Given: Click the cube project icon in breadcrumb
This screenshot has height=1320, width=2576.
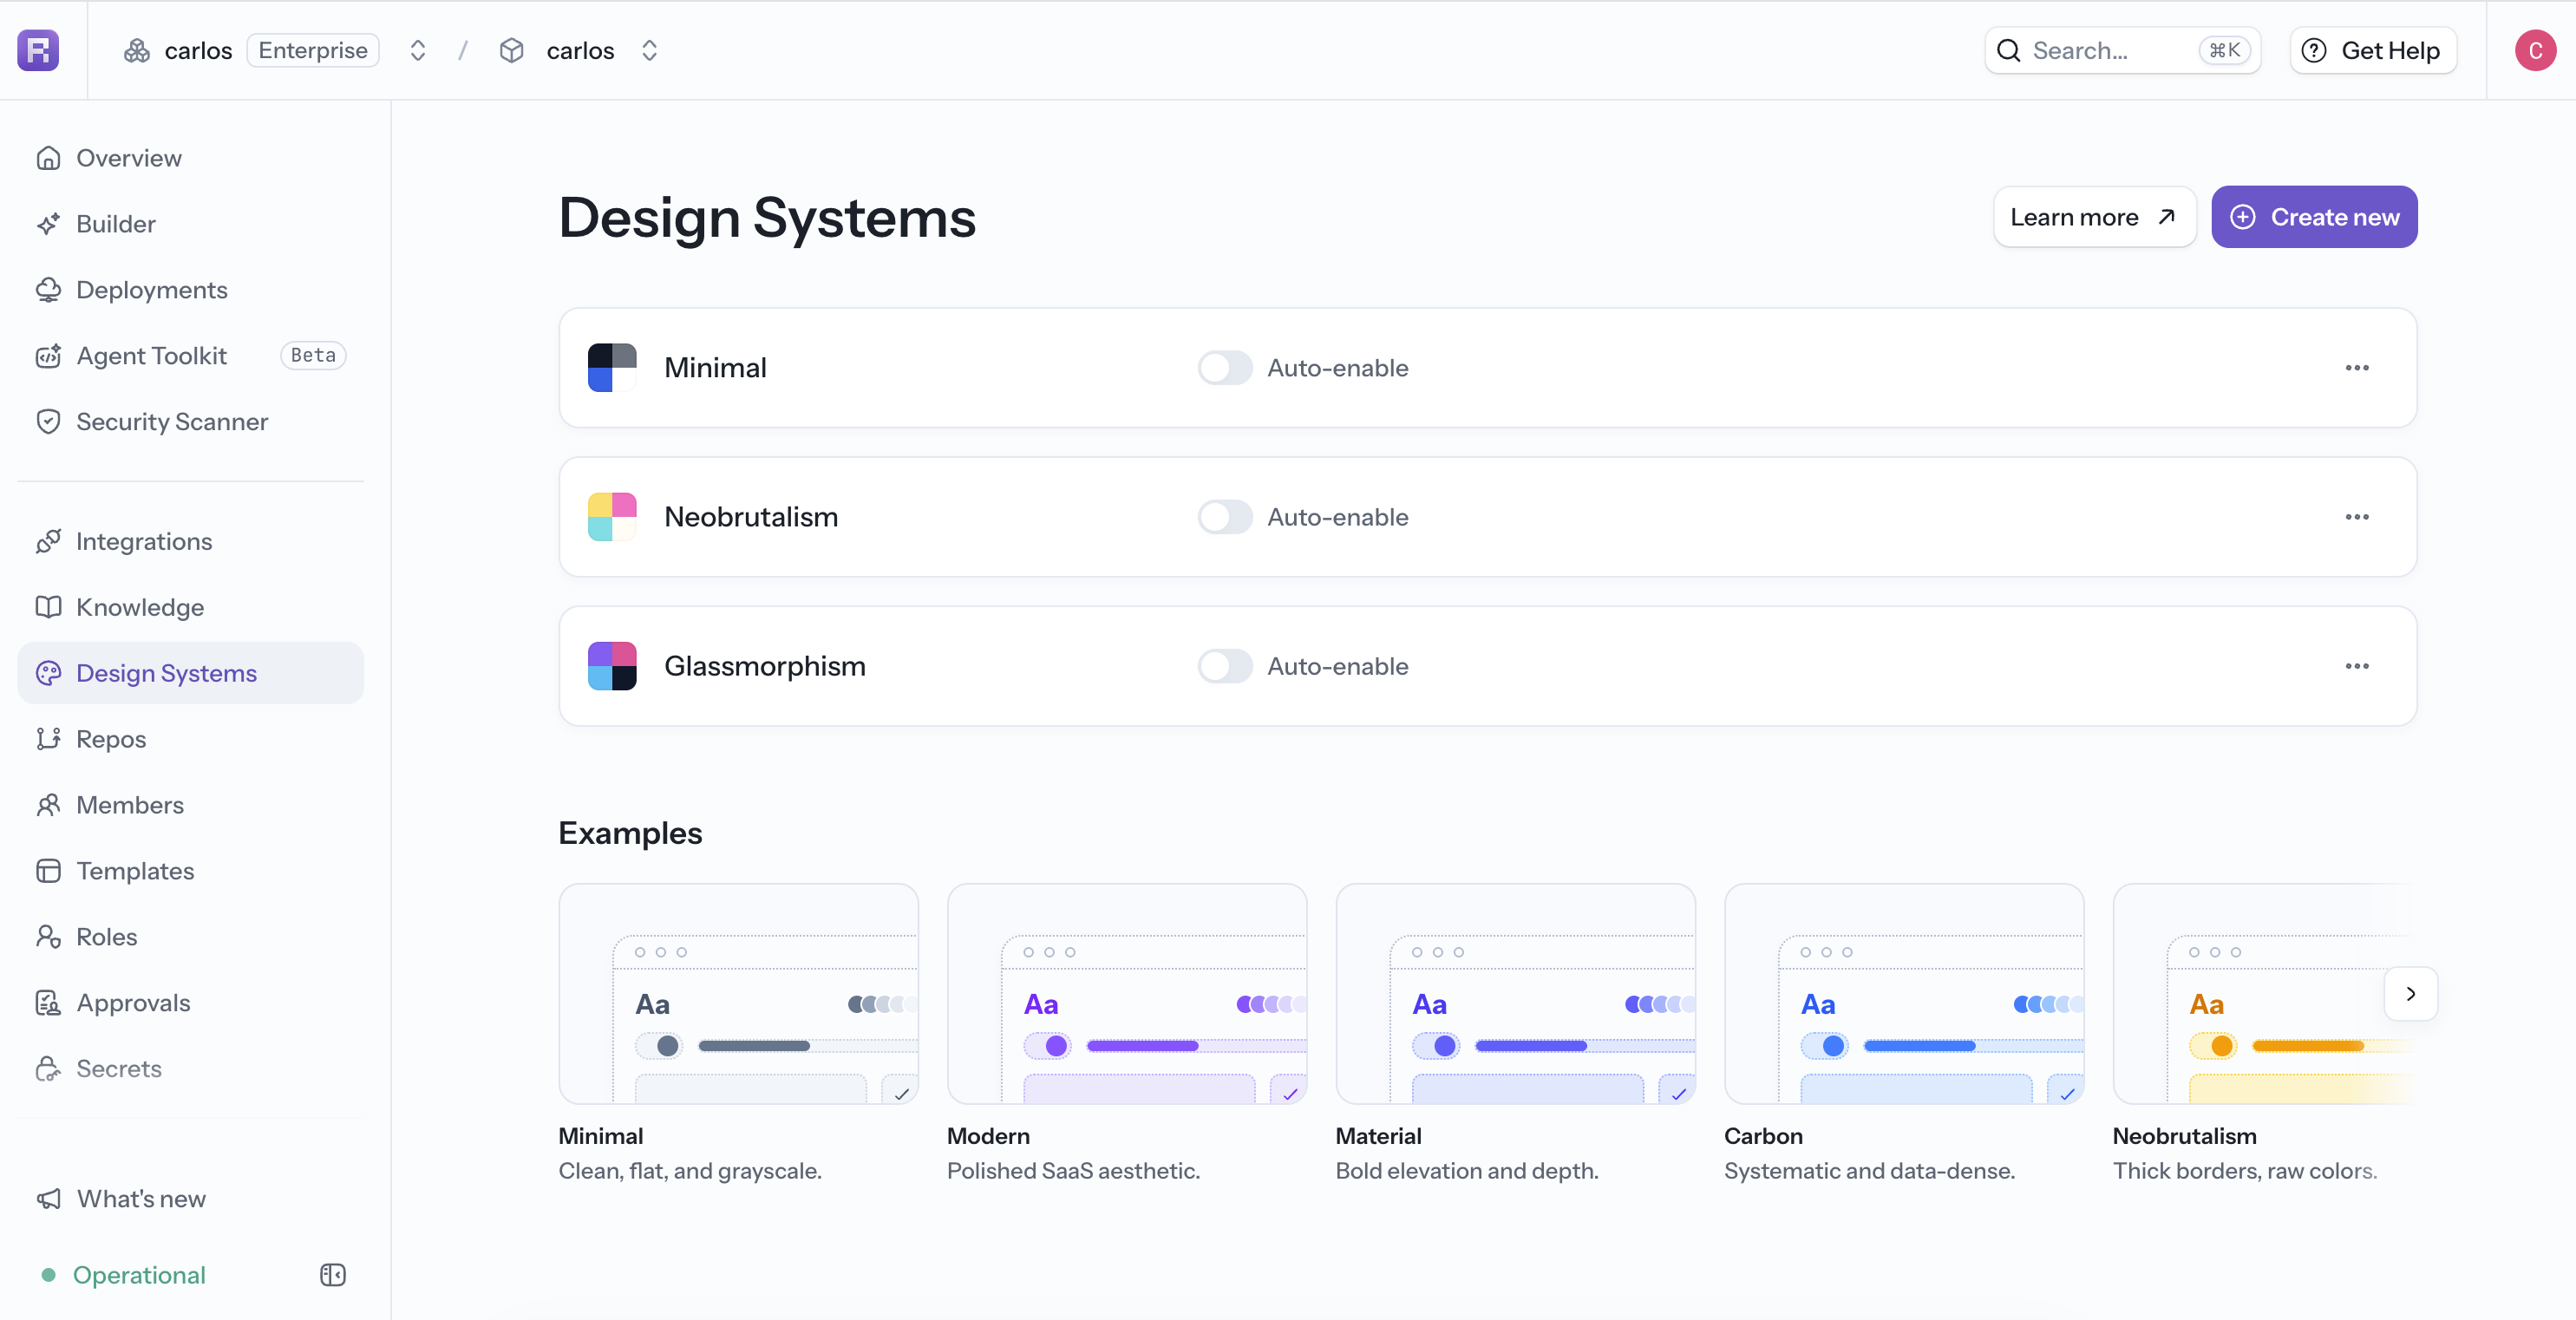Looking at the screenshot, I should (512, 50).
